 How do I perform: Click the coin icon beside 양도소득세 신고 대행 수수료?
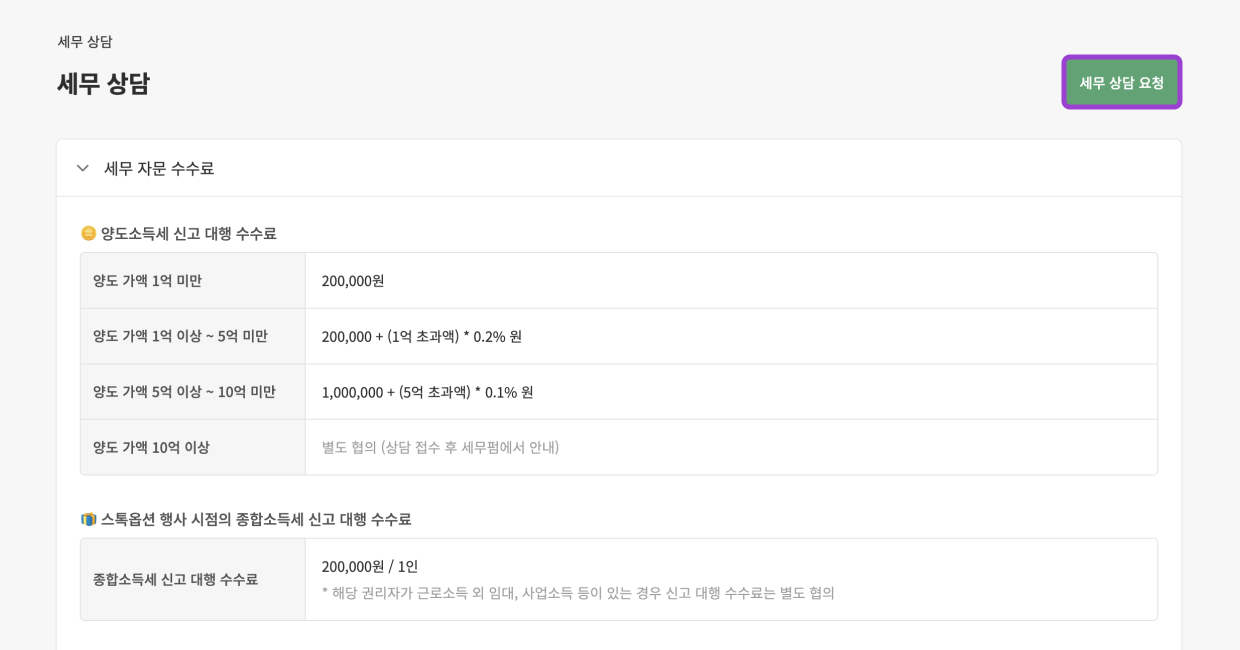tap(89, 233)
